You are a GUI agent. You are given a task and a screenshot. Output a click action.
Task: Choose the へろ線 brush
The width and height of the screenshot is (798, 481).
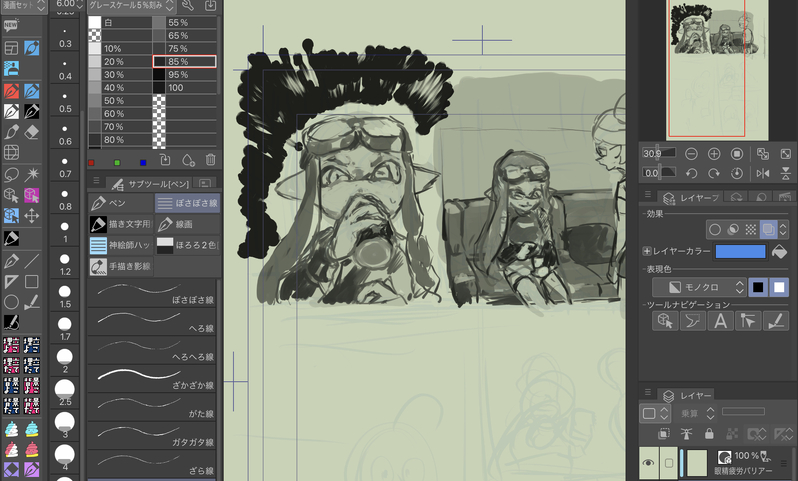coord(152,322)
